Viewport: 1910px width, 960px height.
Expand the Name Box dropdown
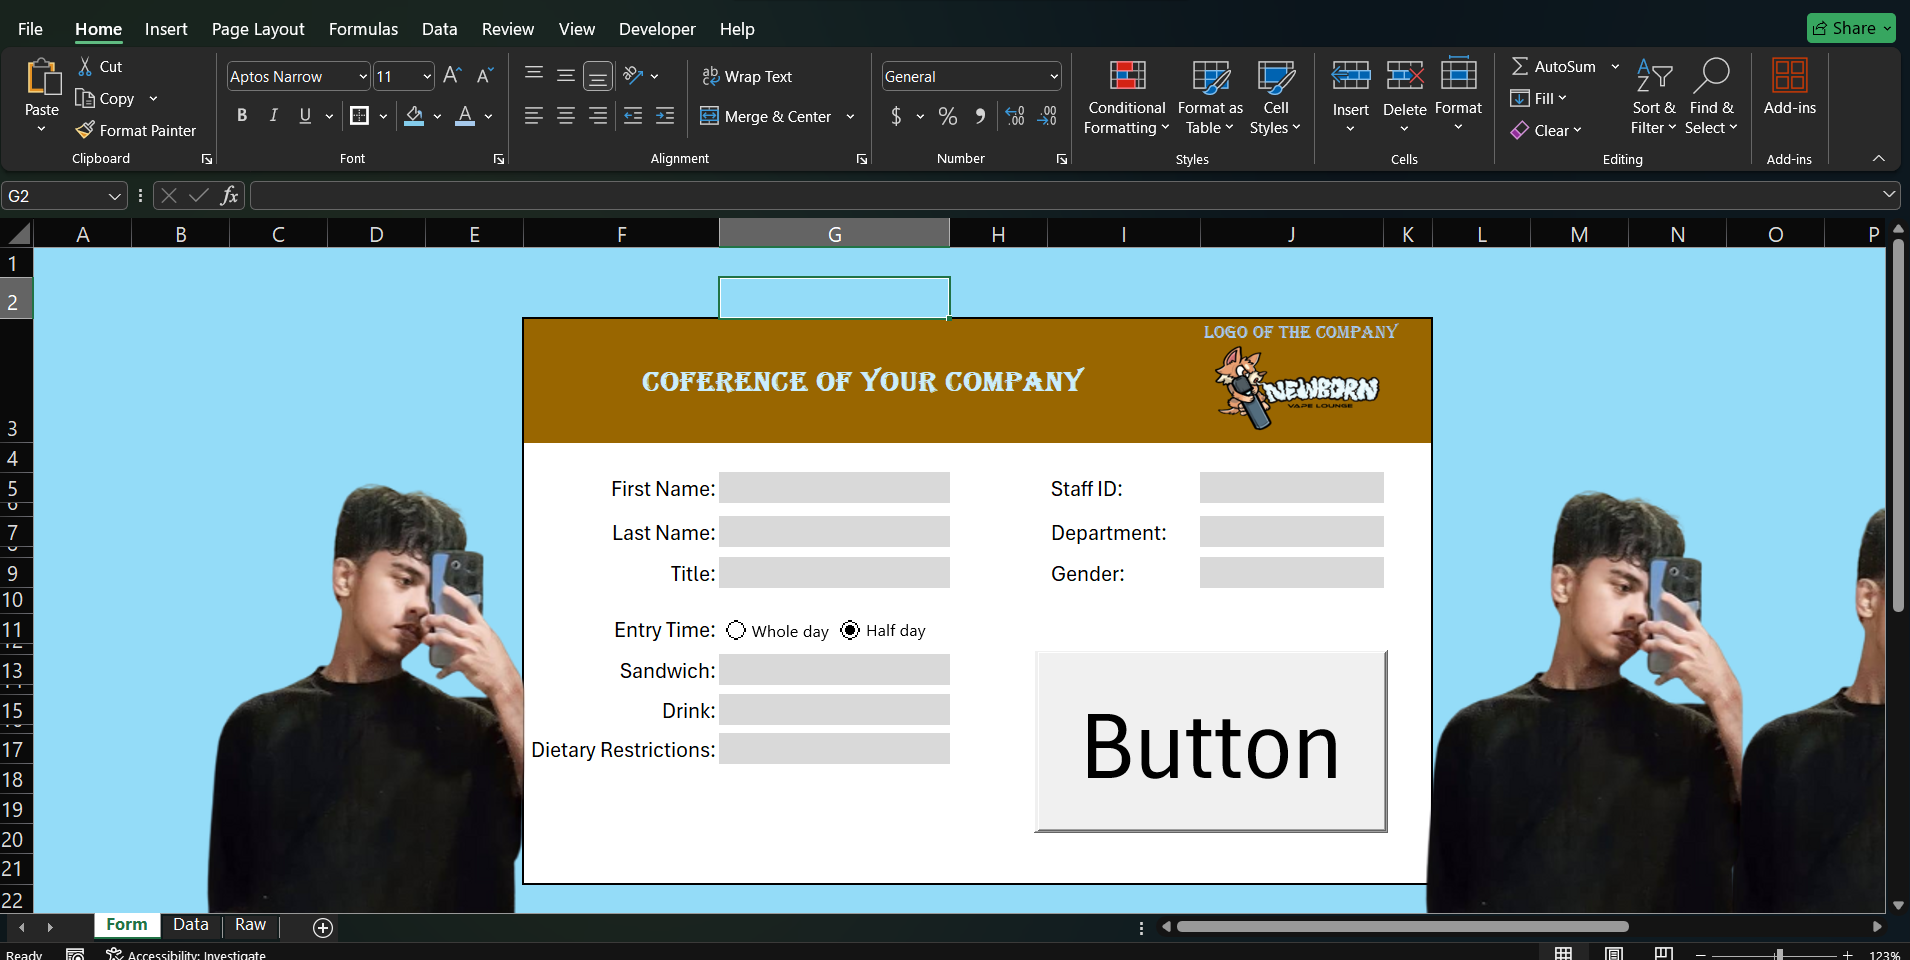tap(114, 196)
